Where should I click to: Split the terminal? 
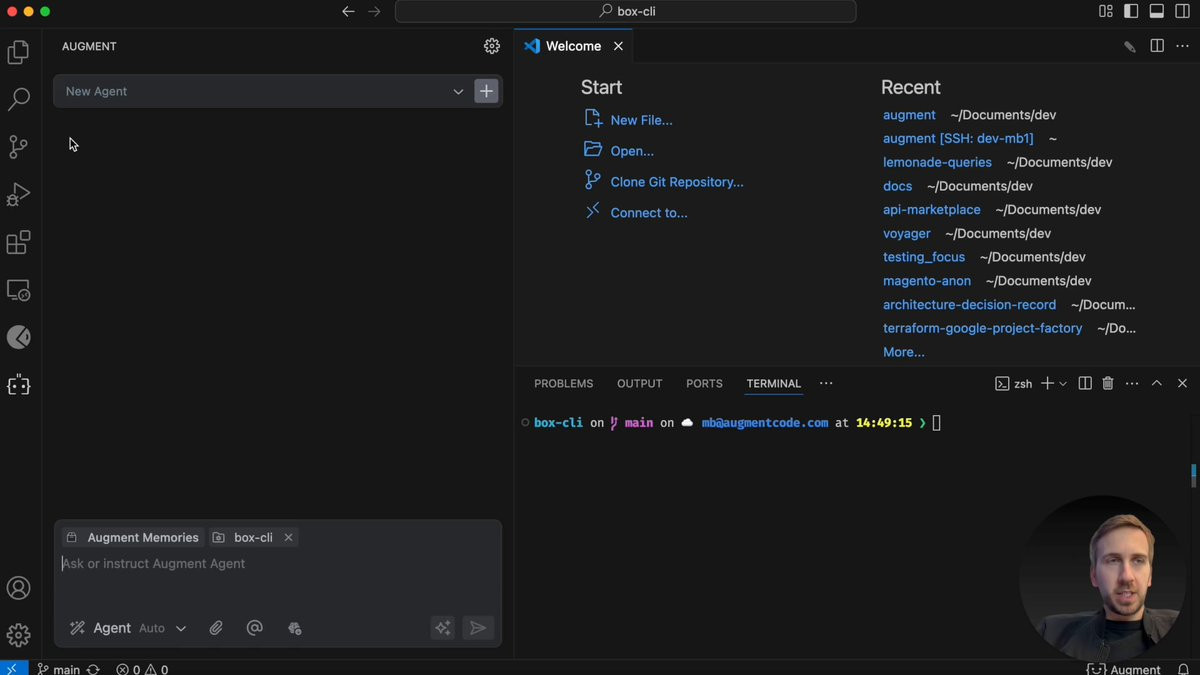pos(1085,383)
